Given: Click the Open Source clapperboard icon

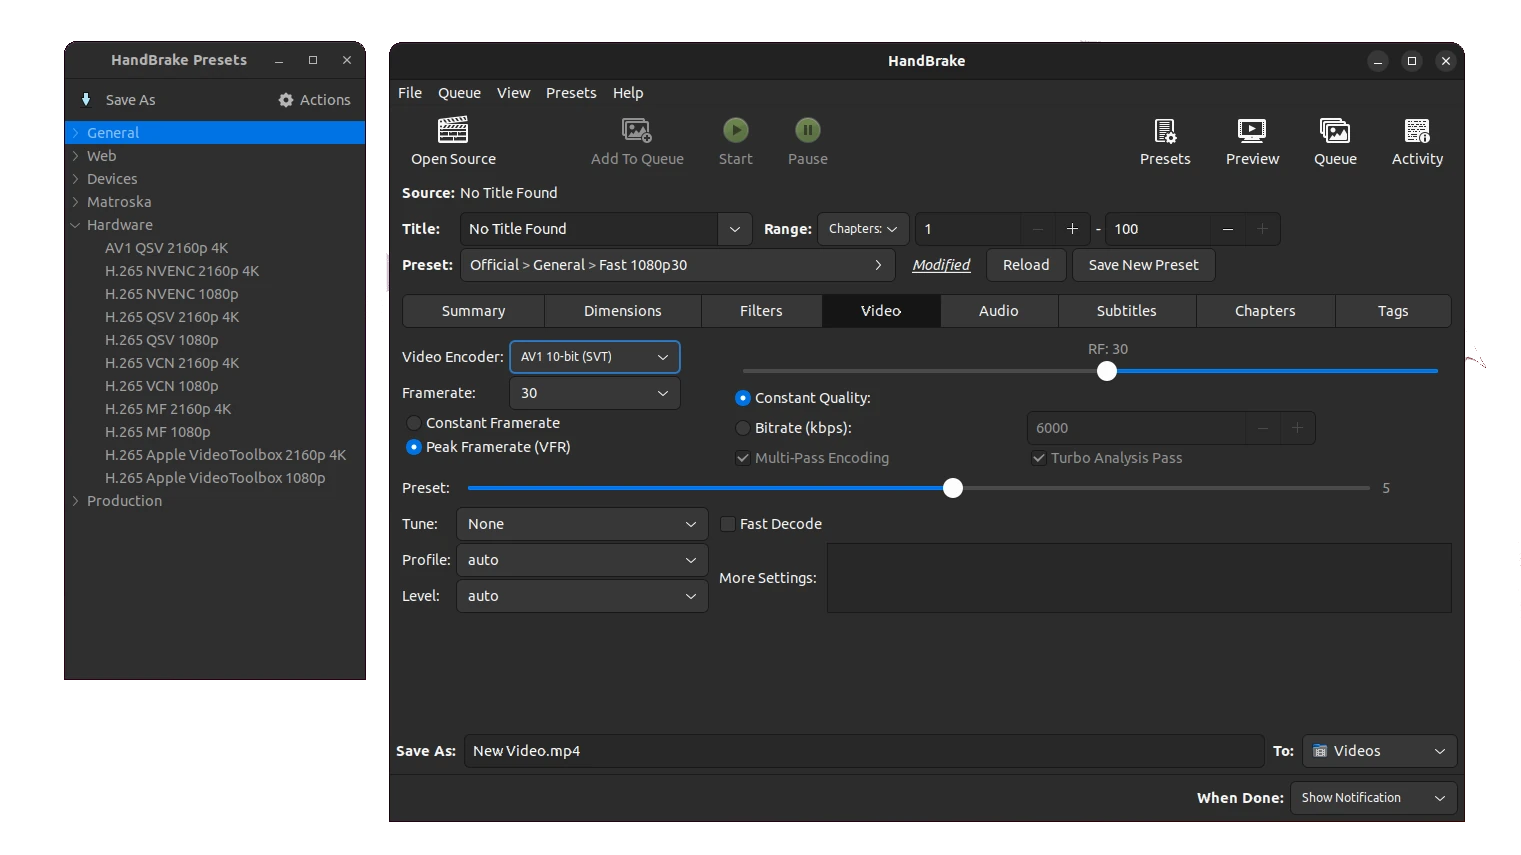Looking at the screenshot, I should tap(453, 130).
